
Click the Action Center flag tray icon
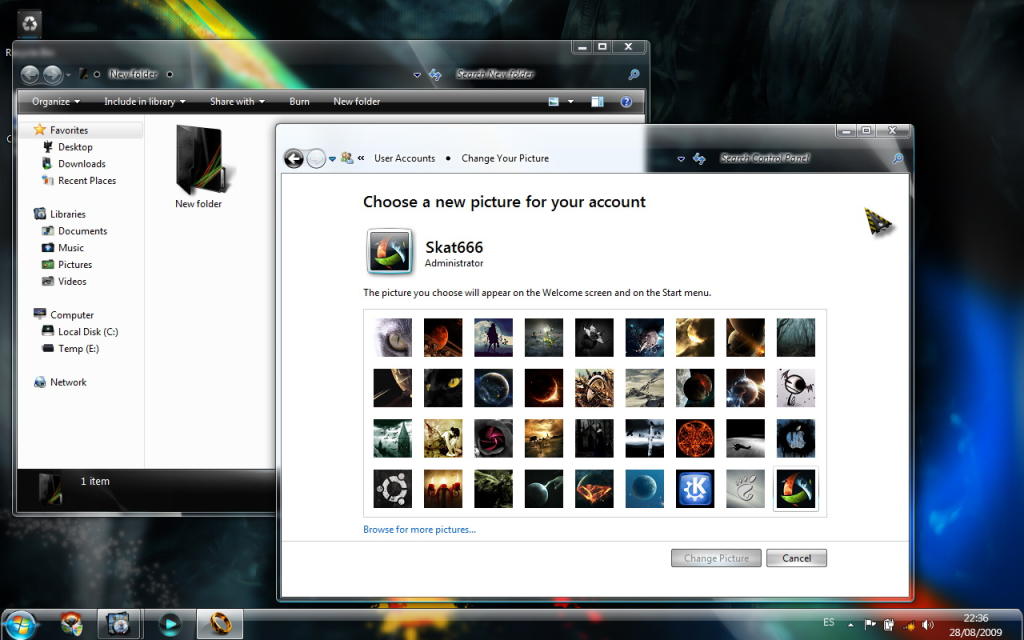(870, 625)
